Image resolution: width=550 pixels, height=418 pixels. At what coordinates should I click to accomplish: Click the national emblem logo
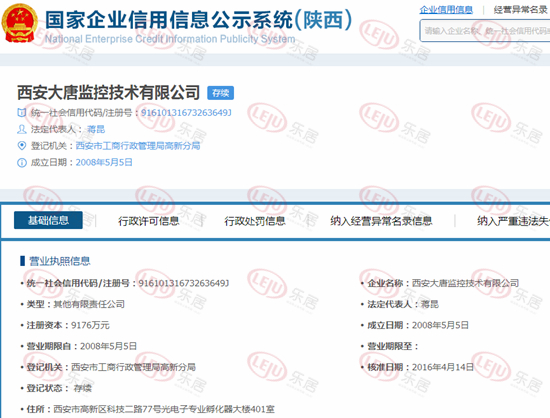pyautogui.click(x=20, y=23)
